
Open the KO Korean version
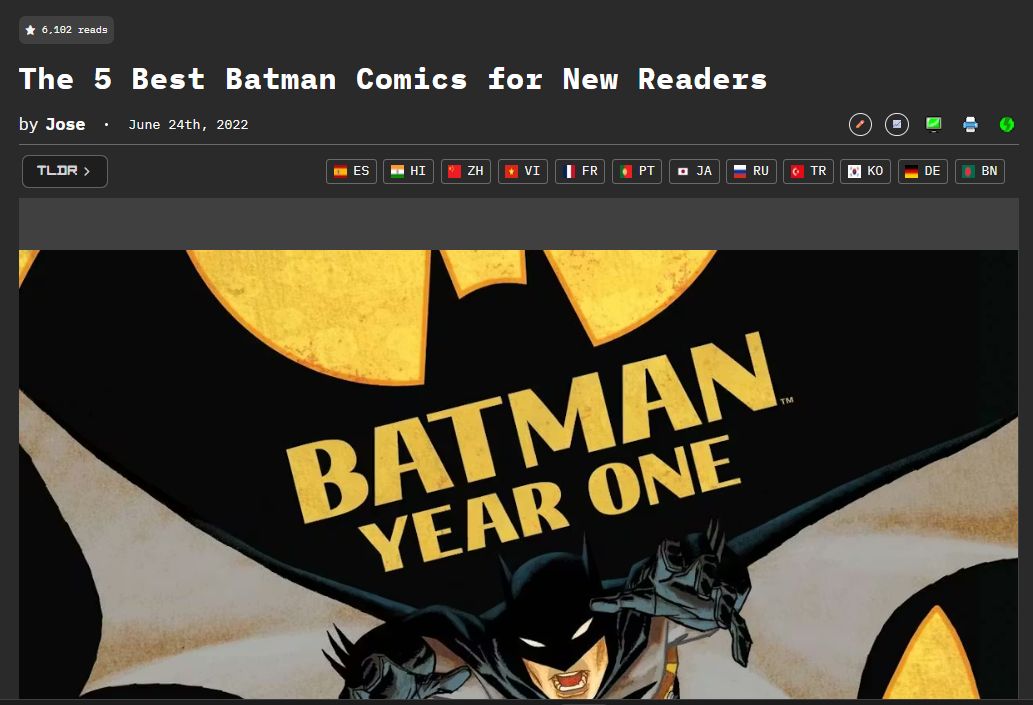[866, 171]
